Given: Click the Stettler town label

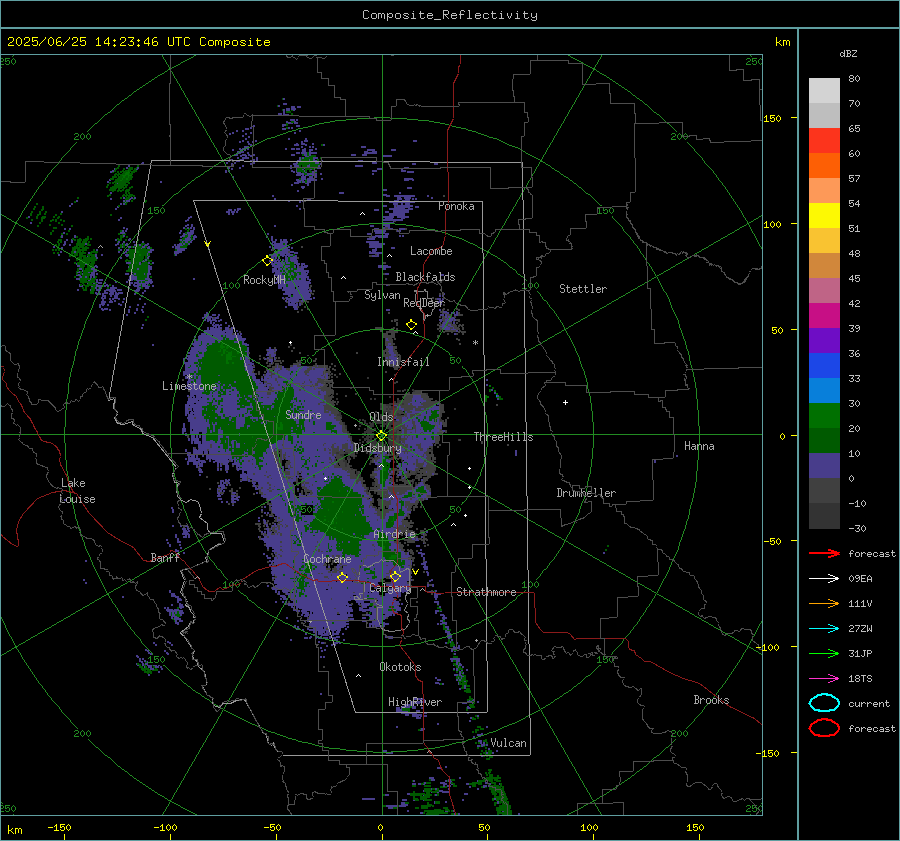Looking at the screenshot, I should coord(583,289).
